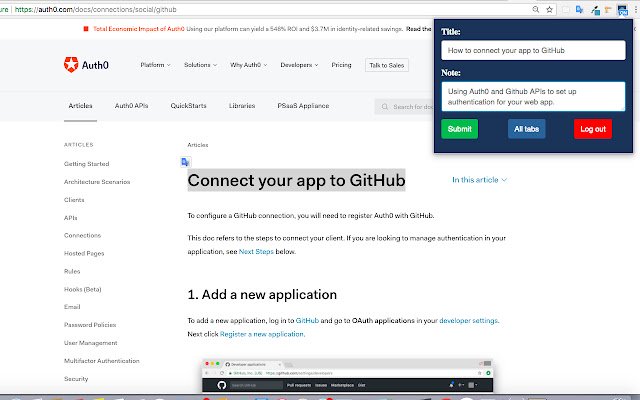
Task: Open the Chrome three-dot menu
Action: pos(636,10)
